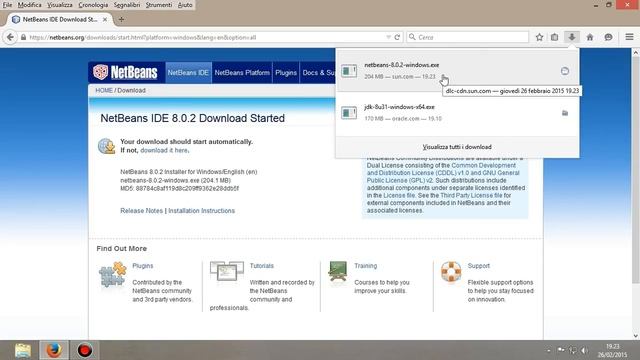Go to the home page icon
The image size is (640, 360).
590,37
